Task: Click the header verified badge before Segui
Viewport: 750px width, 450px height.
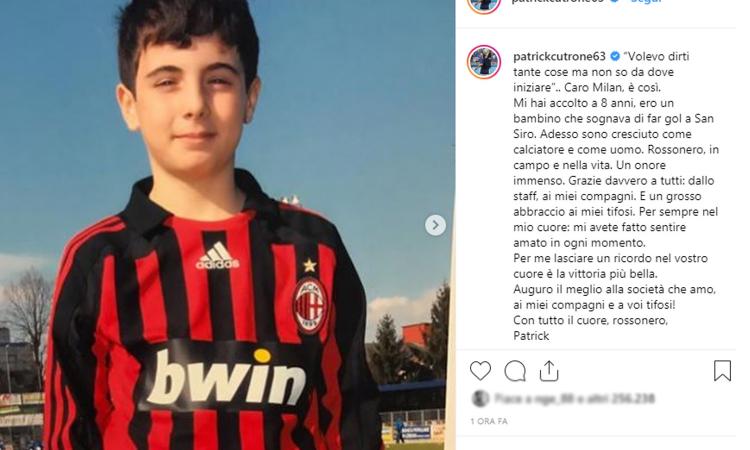Action: pos(615,1)
